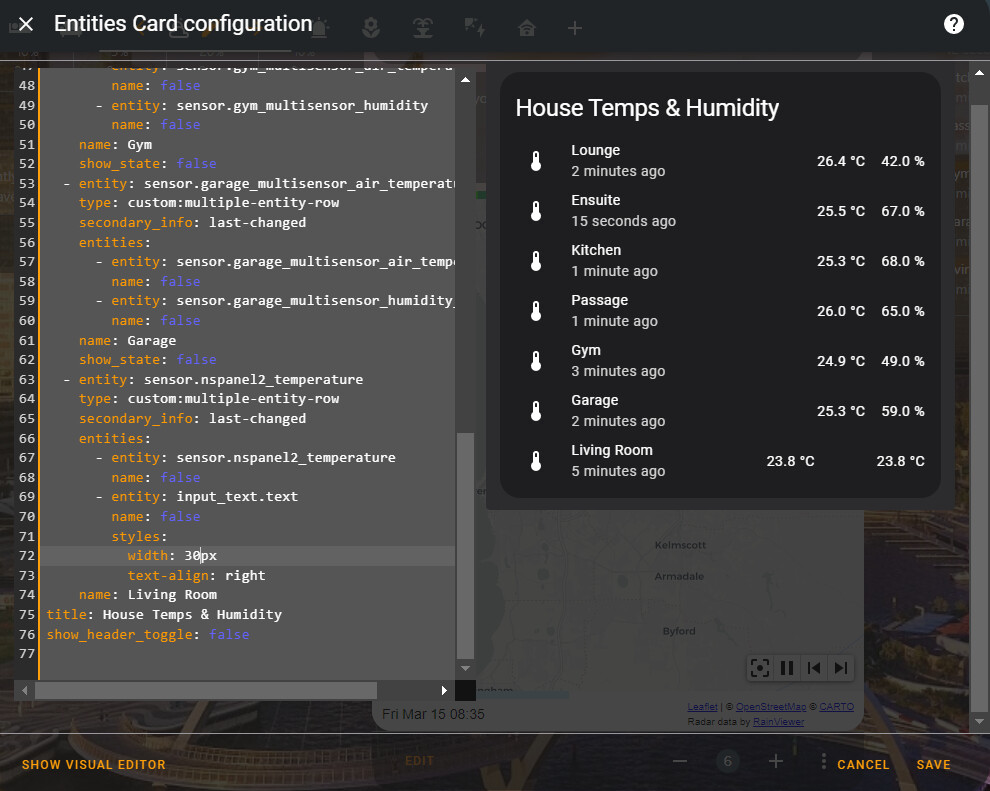Click the up arrow on code editor scrollbar

pos(465,78)
